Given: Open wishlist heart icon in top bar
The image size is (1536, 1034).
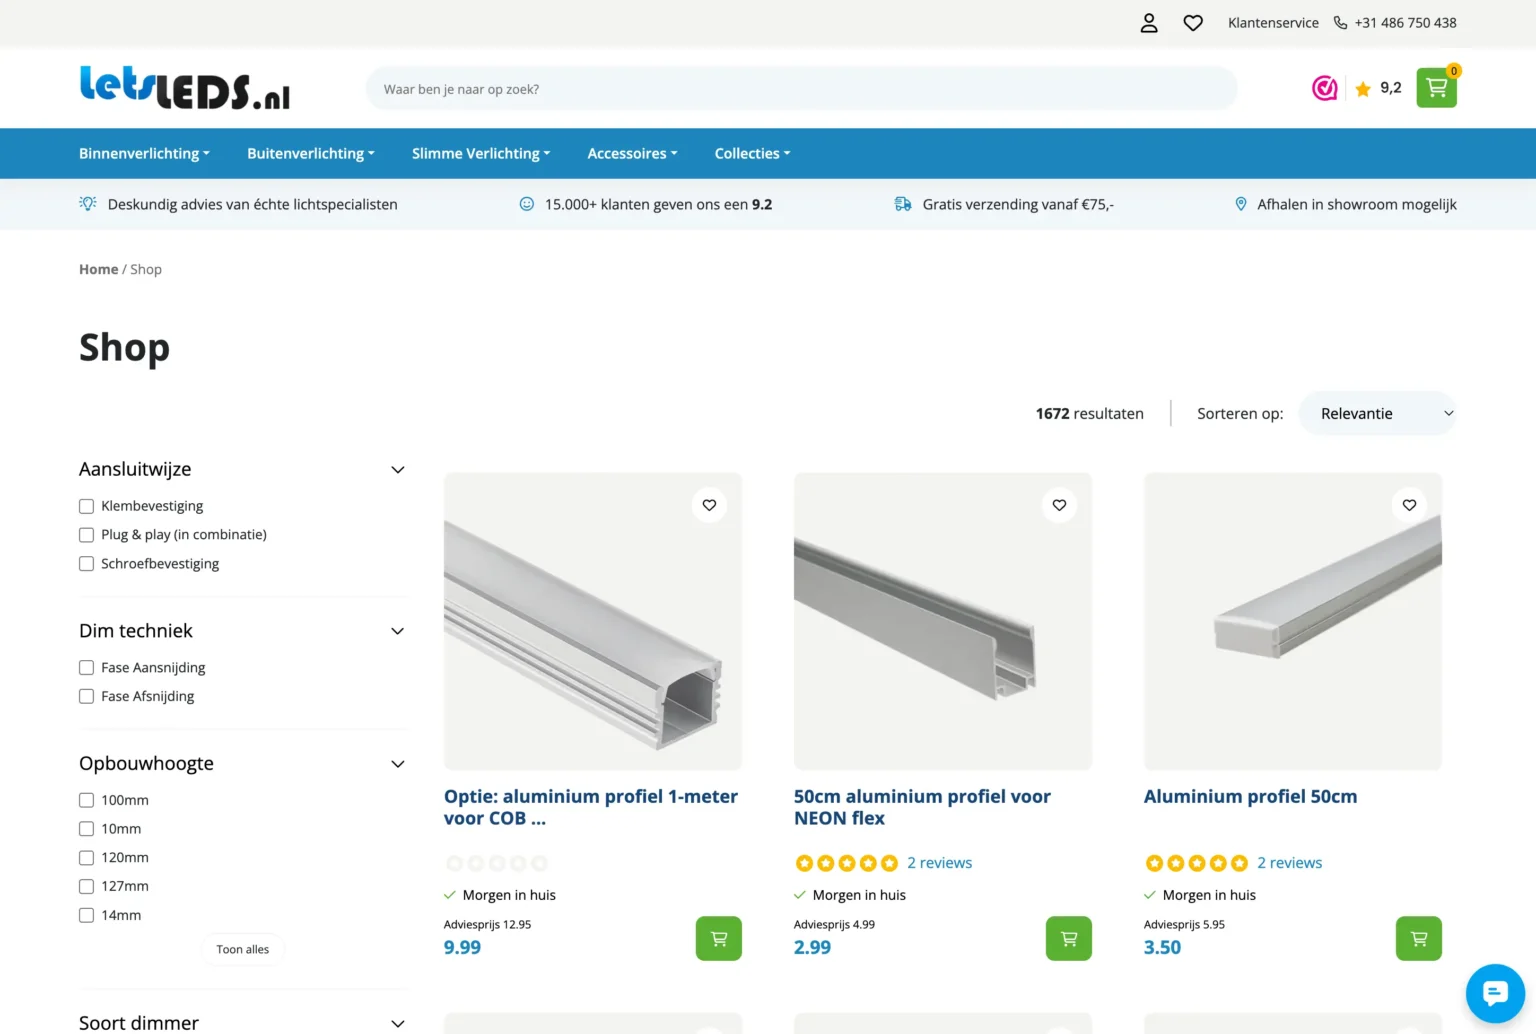Looking at the screenshot, I should click(x=1193, y=23).
